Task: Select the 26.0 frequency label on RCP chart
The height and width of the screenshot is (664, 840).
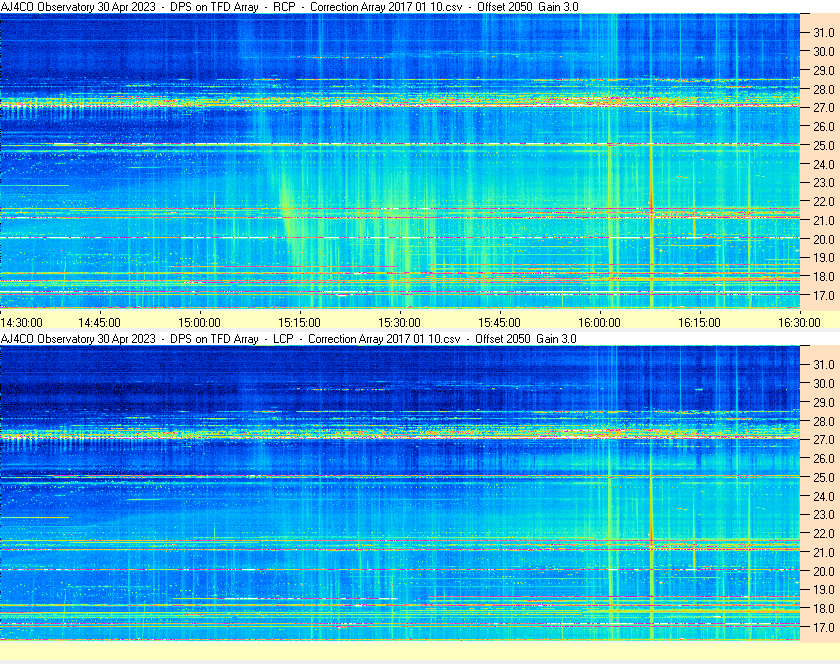Action: pos(824,126)
